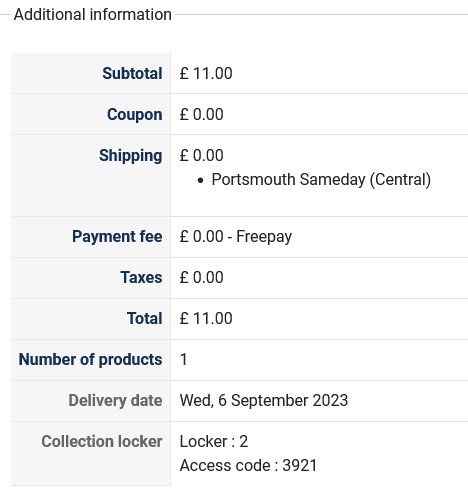Select the Delivery date label
The image size is (468, 493).
pyautogui.click(x=115, y=401)
